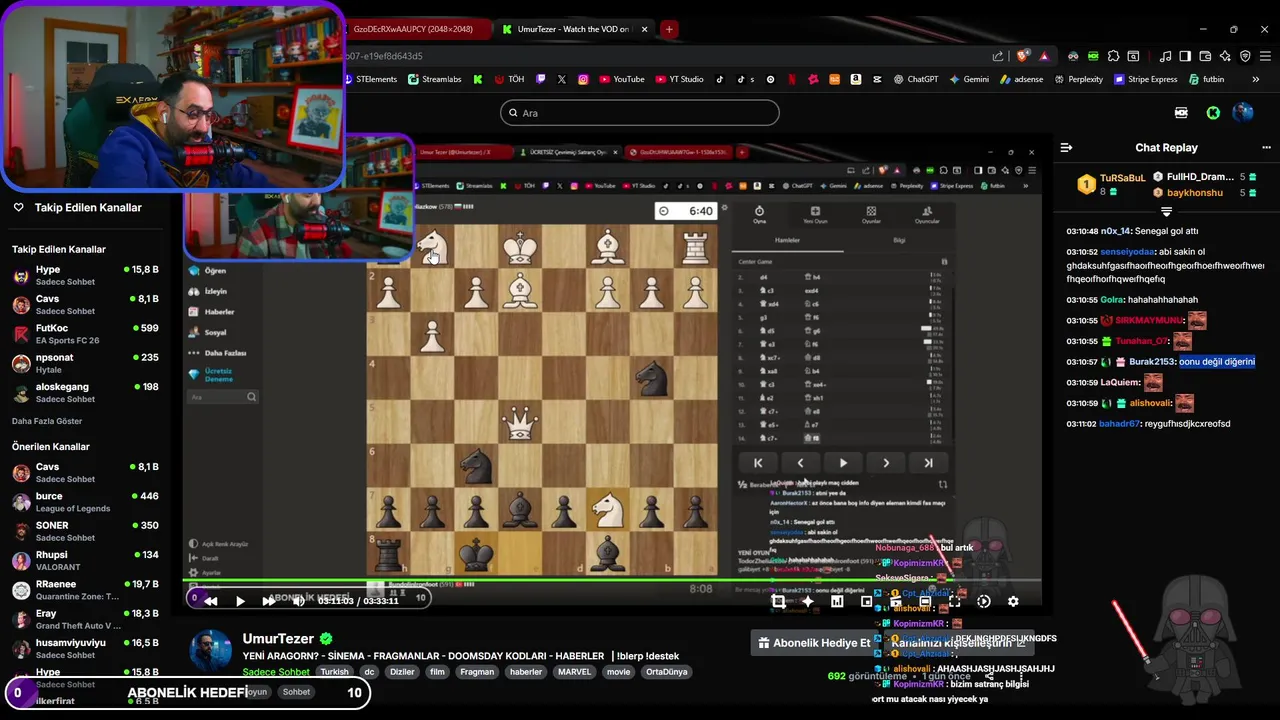Open browser extensions puzzle icon
The width and height of the screenshot is (1280, 720).
1115,56
